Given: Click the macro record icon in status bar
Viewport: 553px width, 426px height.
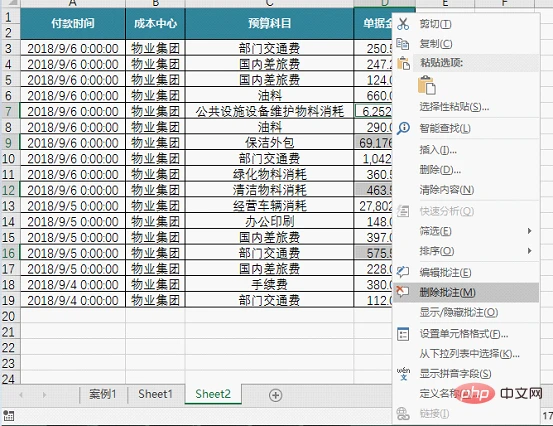Looking at the screenshot, I should [8, 415].
